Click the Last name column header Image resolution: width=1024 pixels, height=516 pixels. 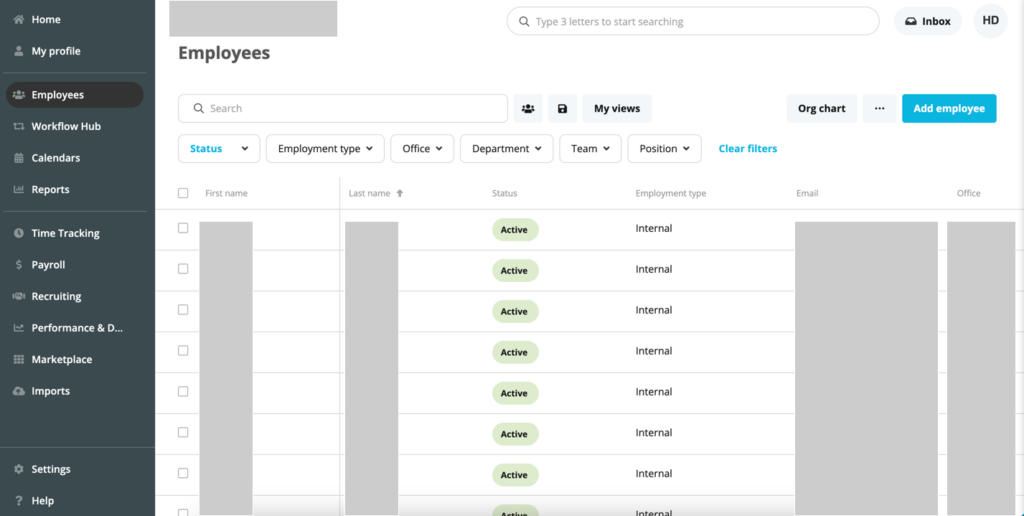(369, 193)
